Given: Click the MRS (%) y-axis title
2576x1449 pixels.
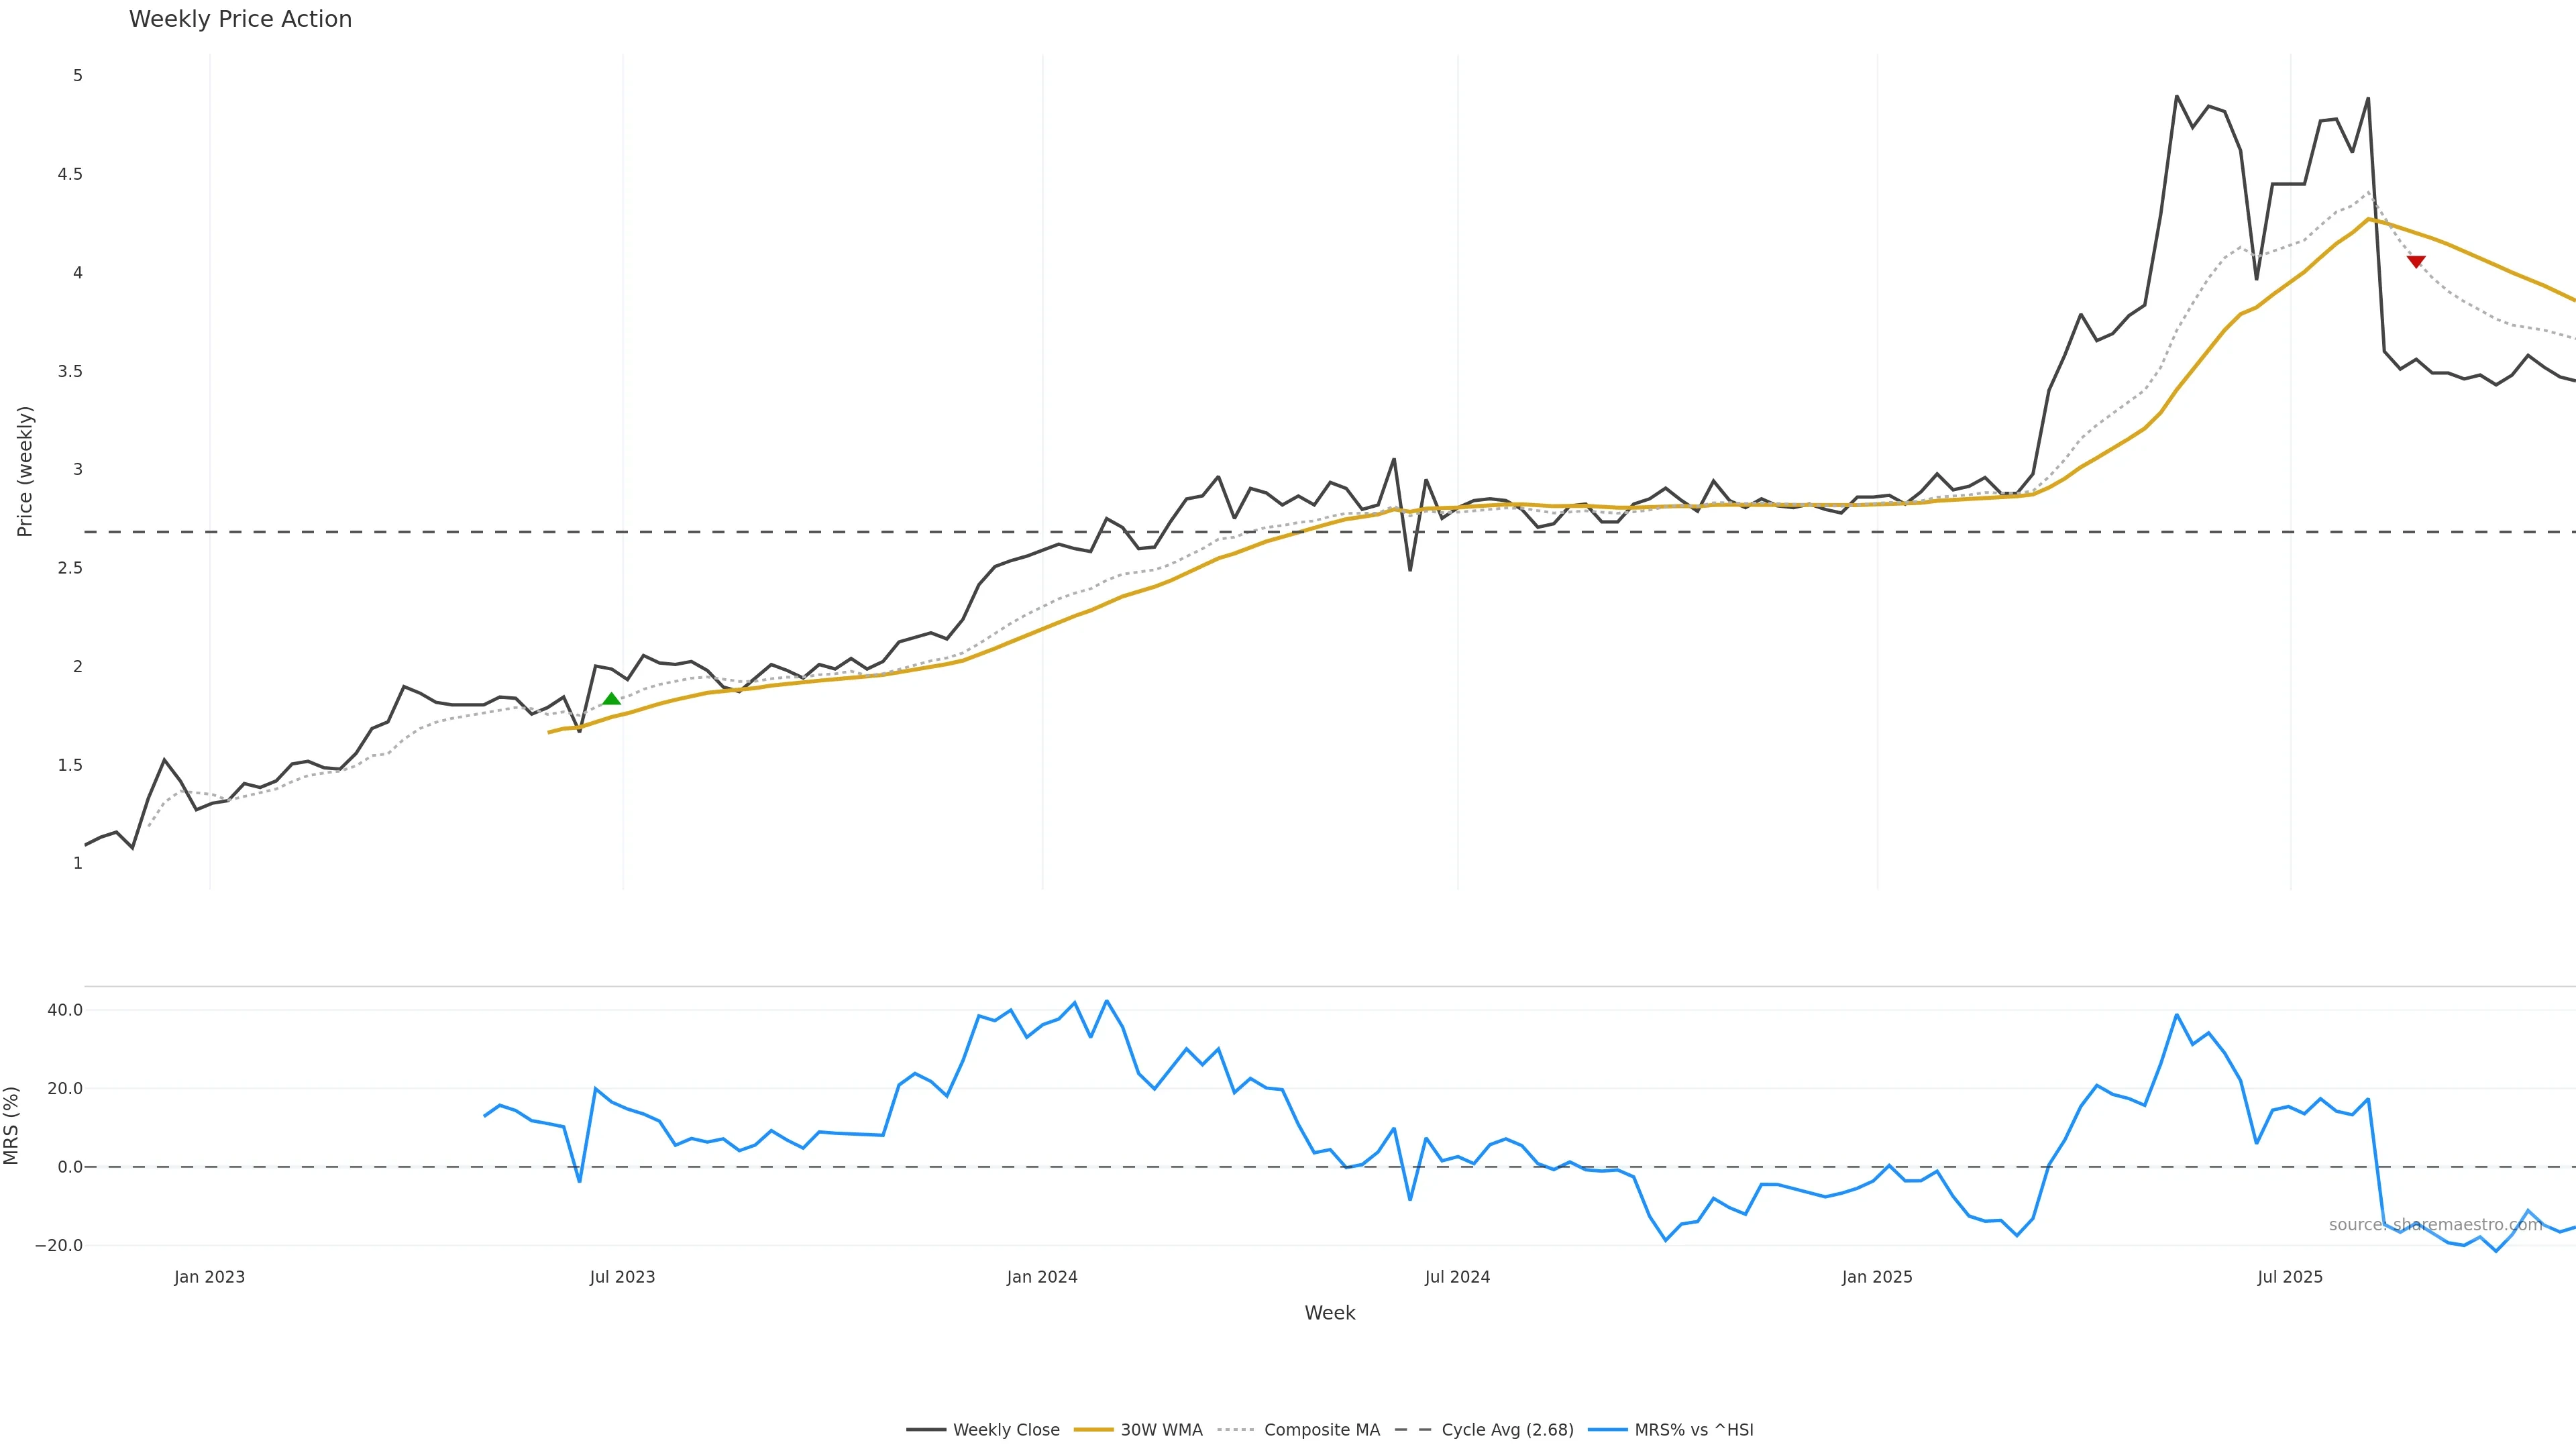Looking at the screenshot, I should click(12, 1125).
